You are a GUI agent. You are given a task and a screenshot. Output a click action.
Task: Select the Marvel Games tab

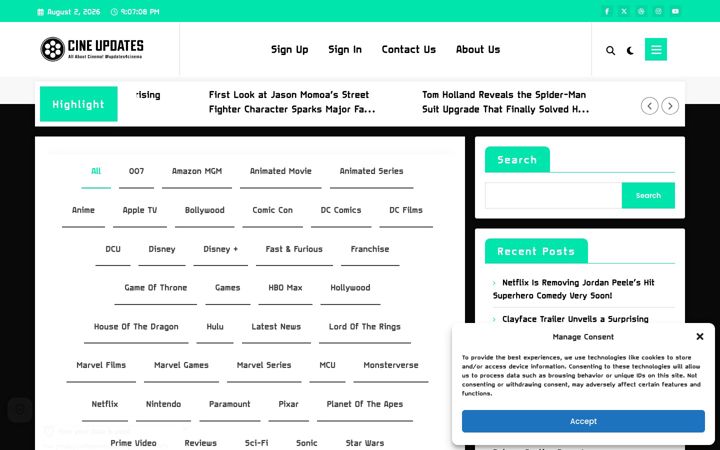181,366
